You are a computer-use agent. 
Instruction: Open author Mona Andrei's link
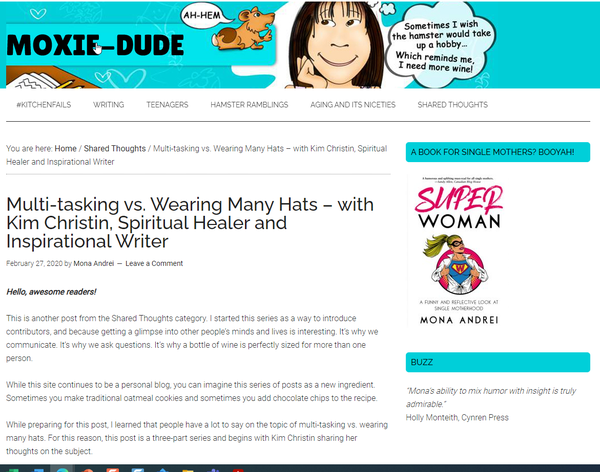[x=94, y=263]
